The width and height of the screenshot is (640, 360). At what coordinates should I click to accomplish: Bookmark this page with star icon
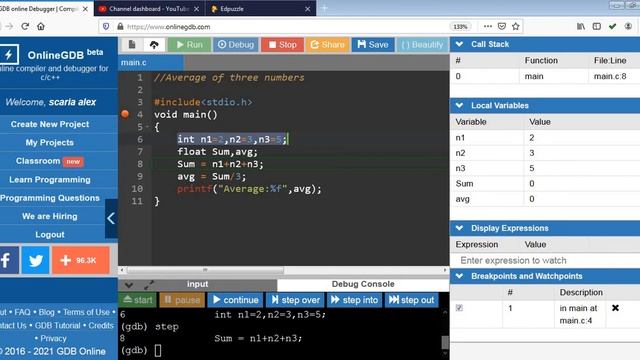[x=516, y=26]
